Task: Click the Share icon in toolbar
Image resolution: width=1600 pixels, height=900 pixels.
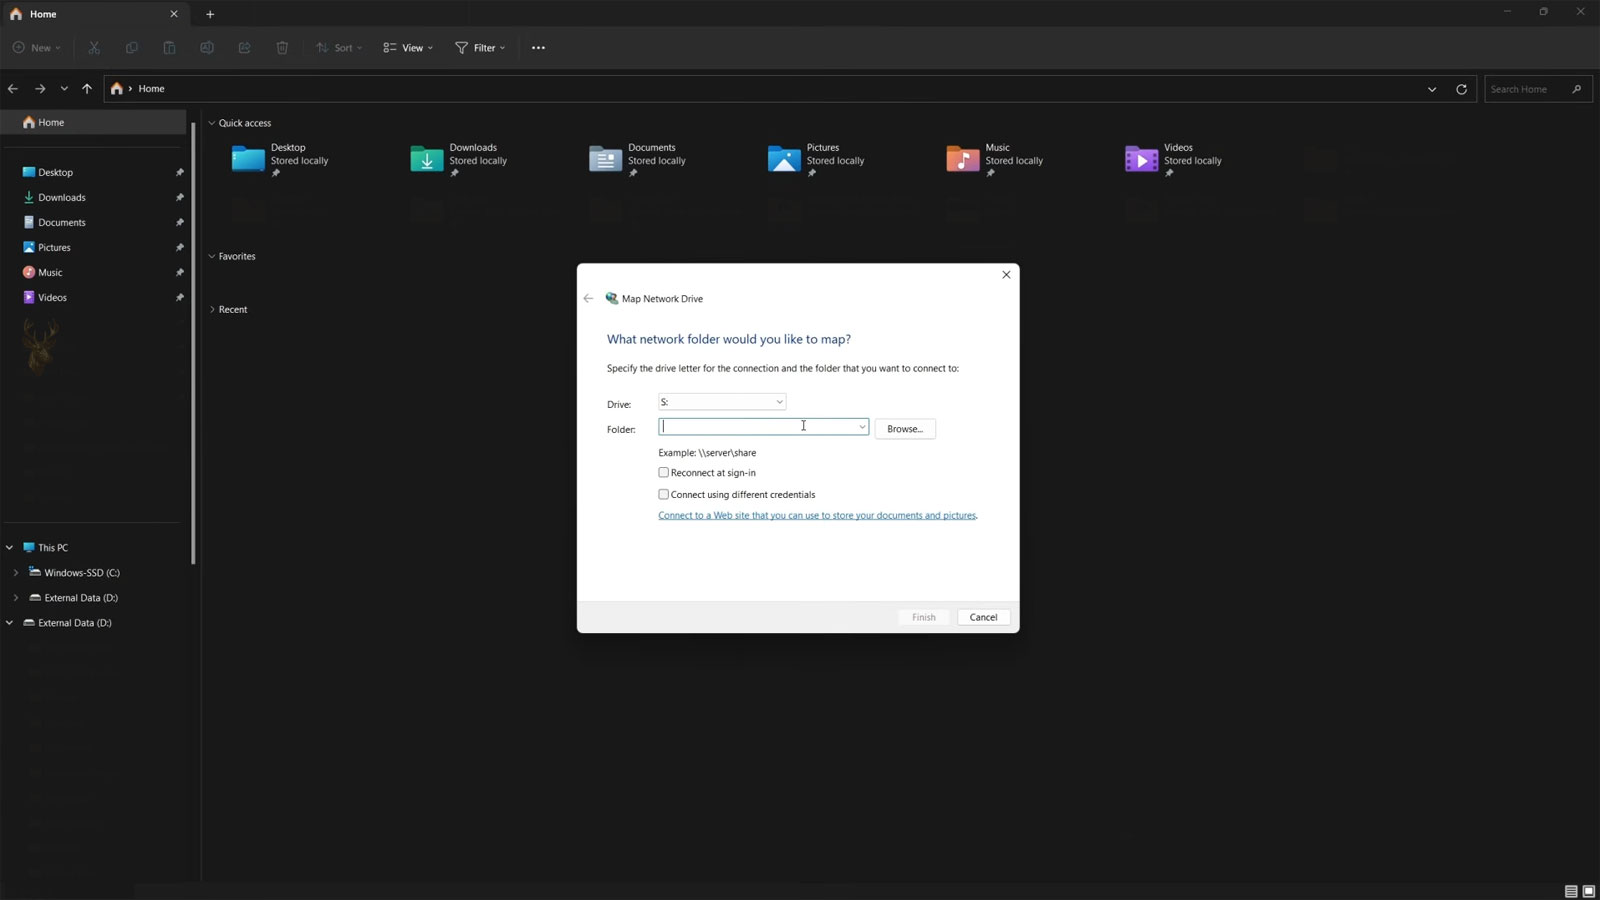Action: 244,48
